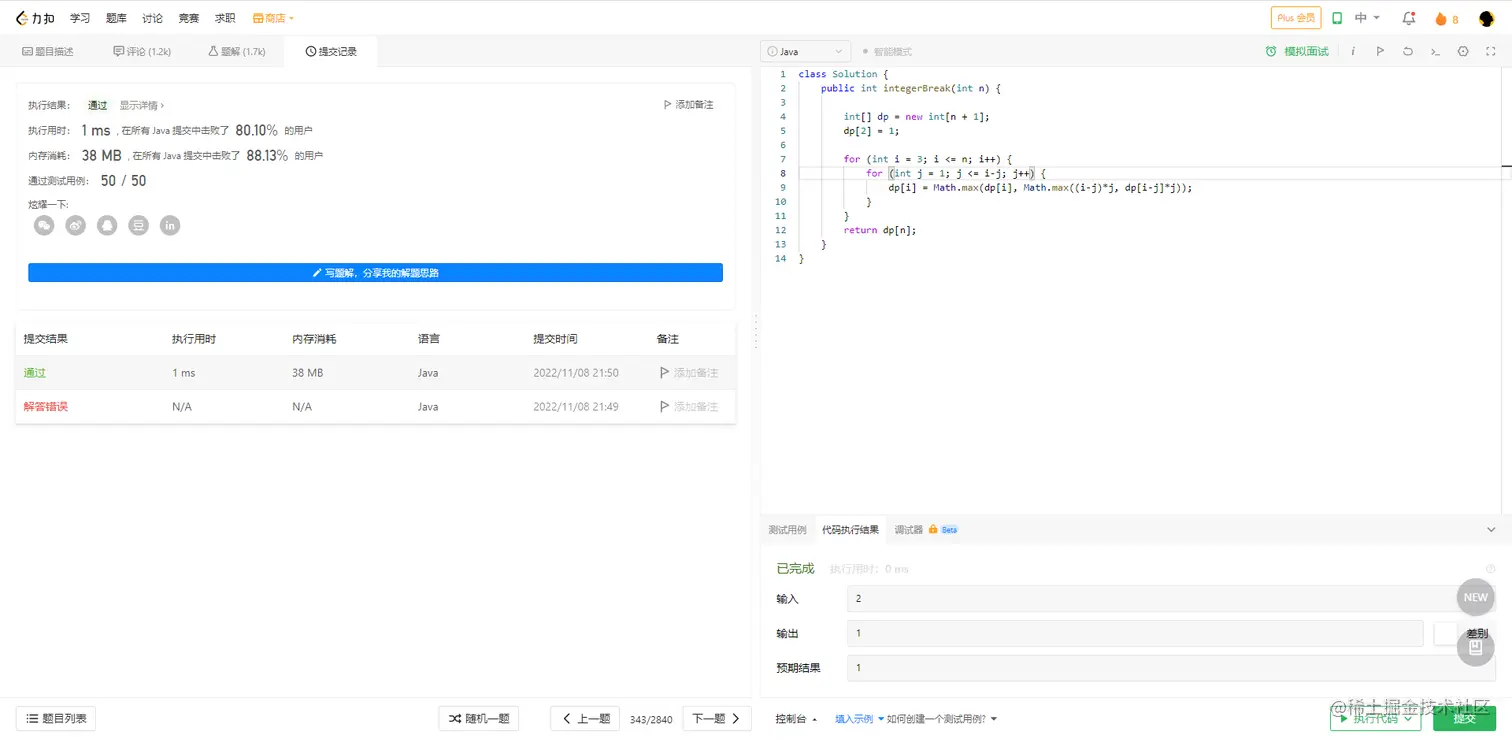The image size is (1512, 739).
Task: Share result to LinkedIn
Action: tap(170, 225)
